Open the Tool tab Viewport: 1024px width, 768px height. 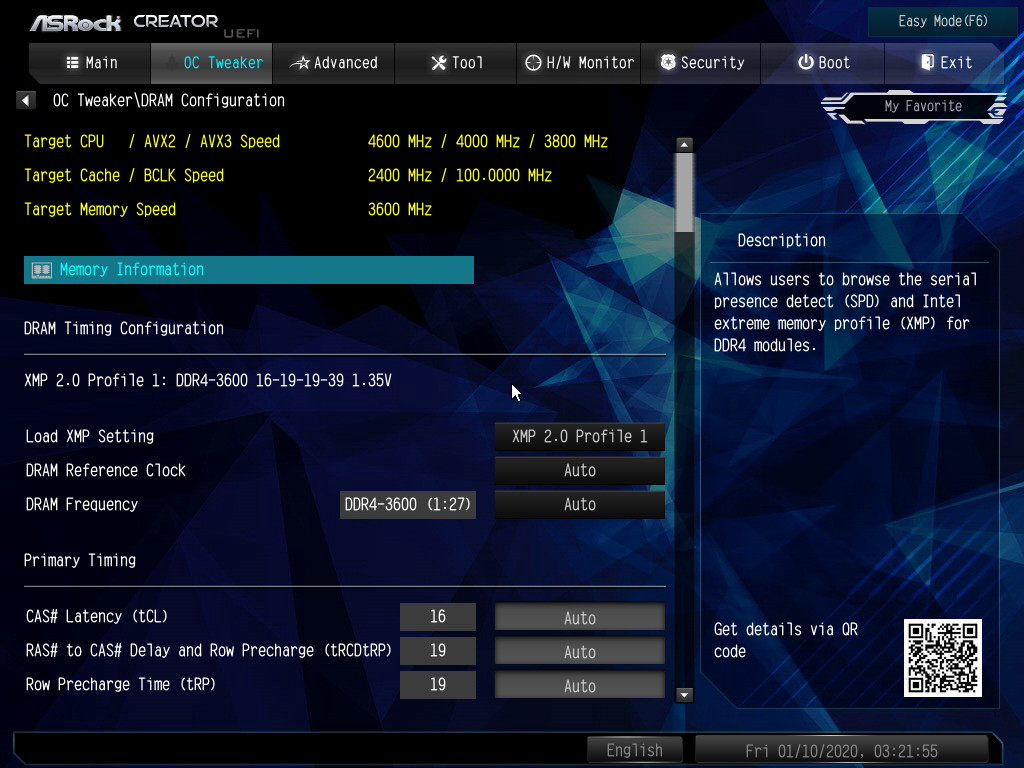(x=456, y=63)
